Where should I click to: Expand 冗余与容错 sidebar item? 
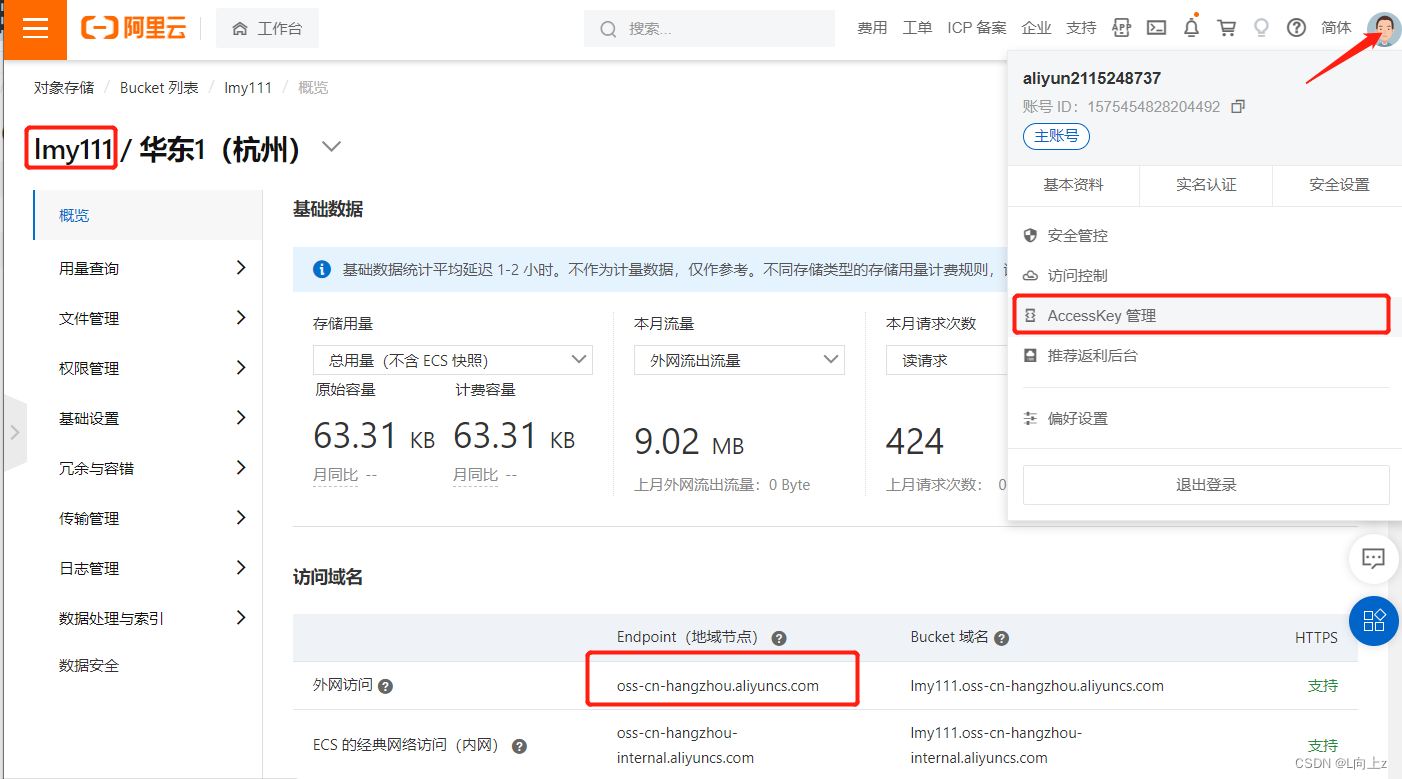(147, 468)
